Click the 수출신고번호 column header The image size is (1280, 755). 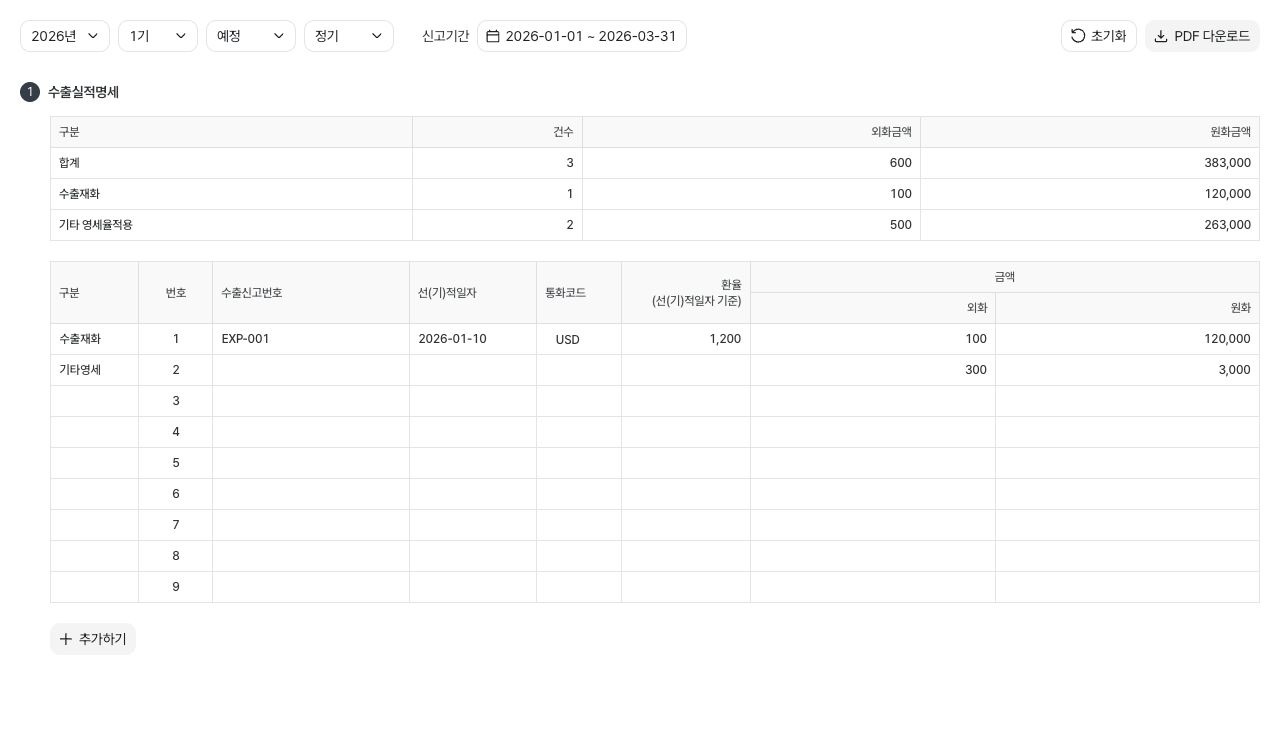coord(311,293)
